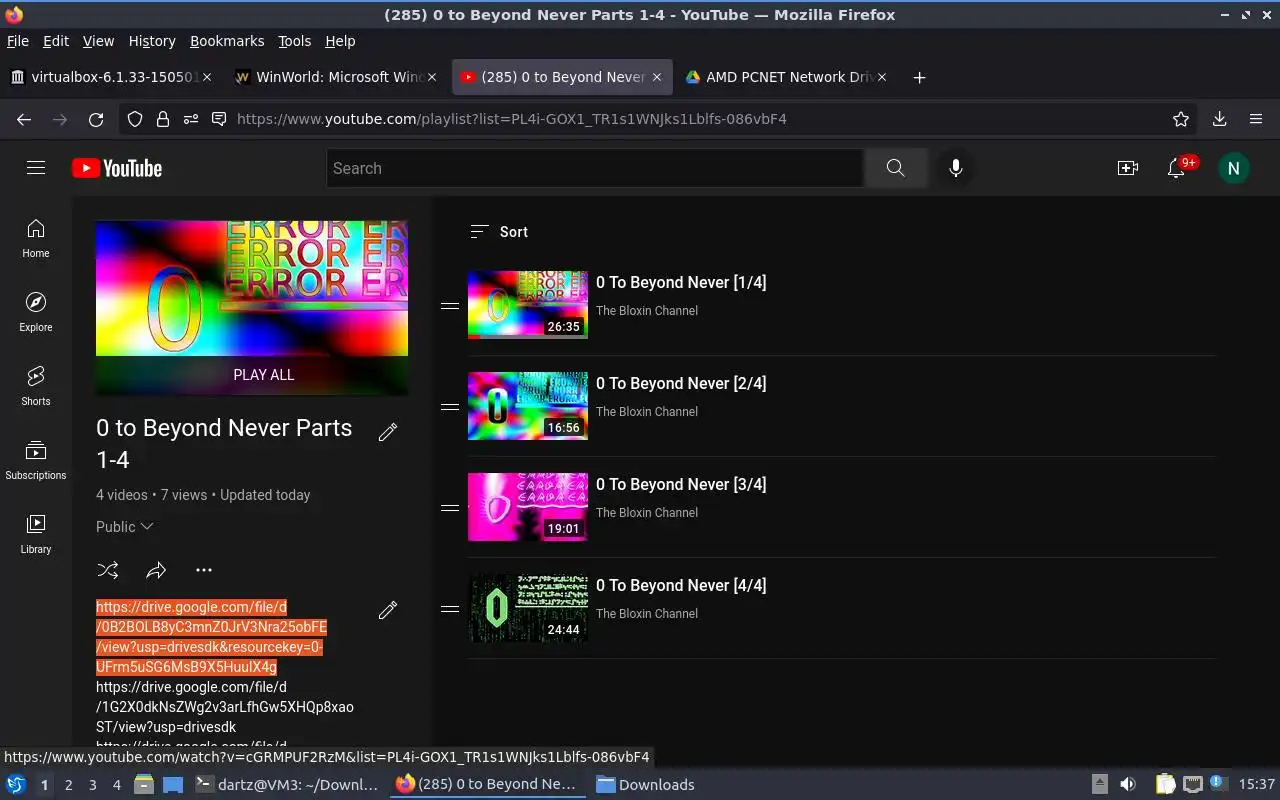
Task: Go to Home in sidebar
Action: pyautogui.click(x=36, y=238)
